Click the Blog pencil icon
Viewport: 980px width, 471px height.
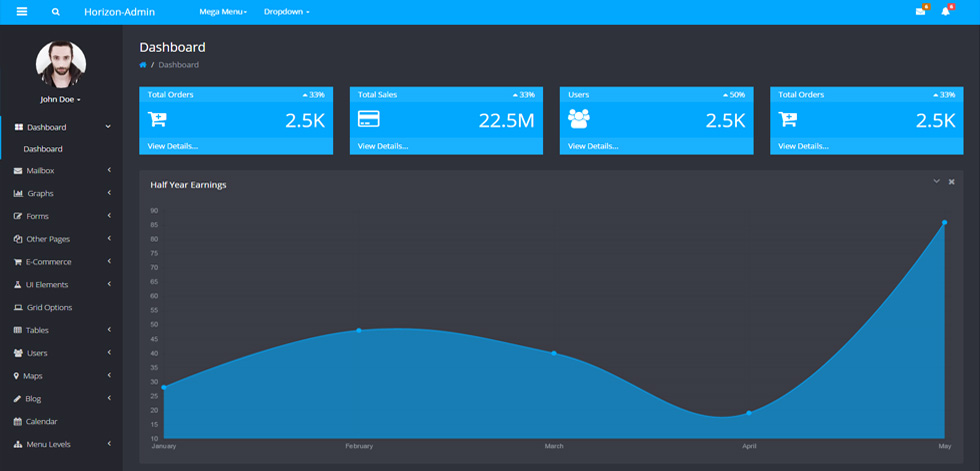18,399
